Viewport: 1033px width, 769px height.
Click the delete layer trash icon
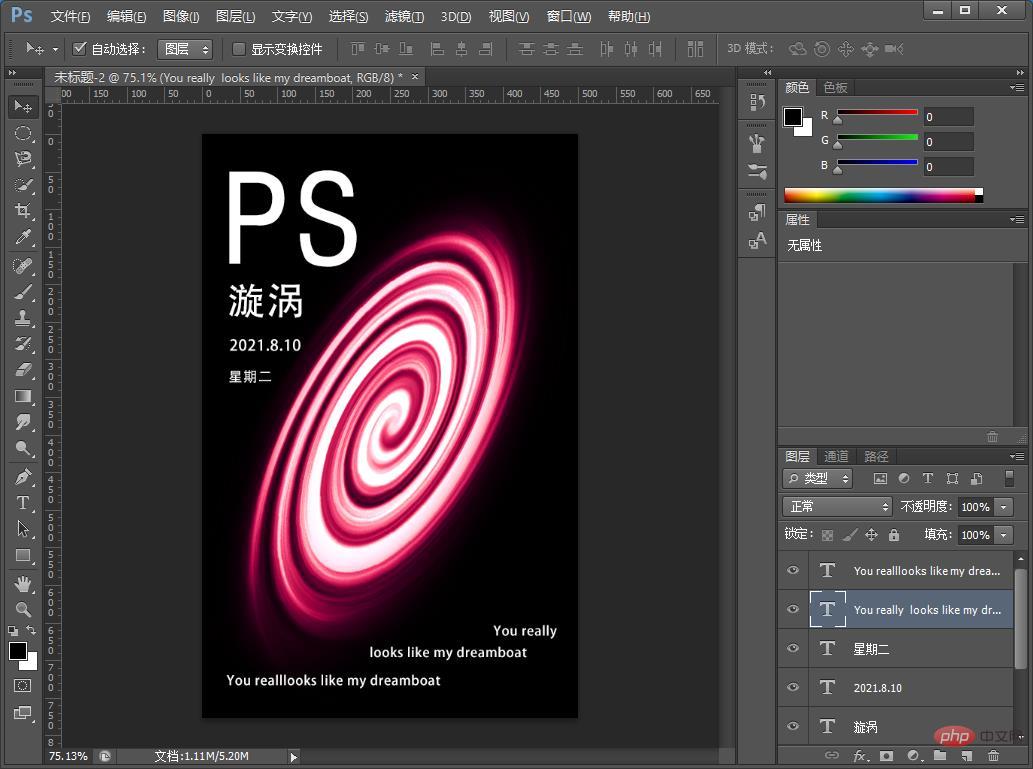(x=993, y=757)
